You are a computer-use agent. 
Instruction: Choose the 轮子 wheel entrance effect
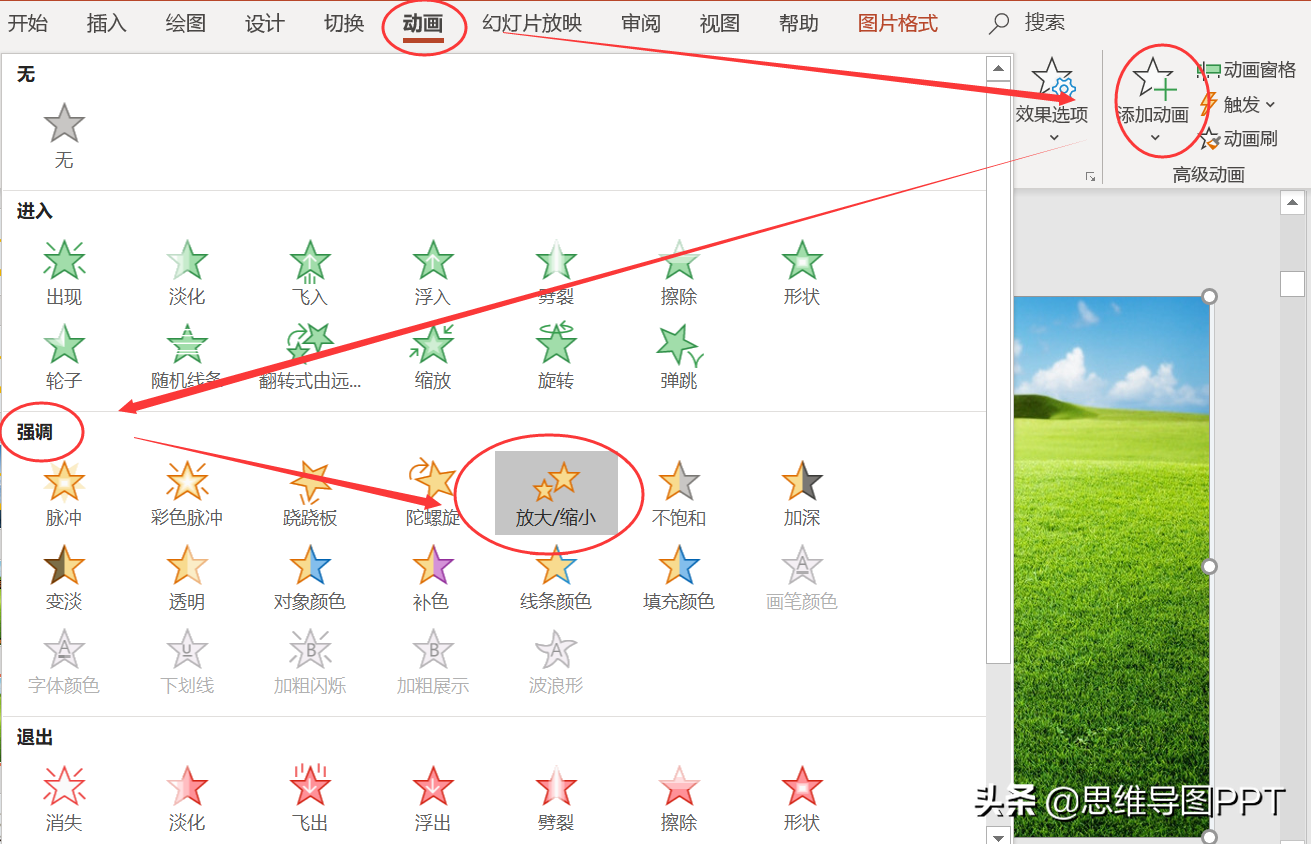coord(64,357)
